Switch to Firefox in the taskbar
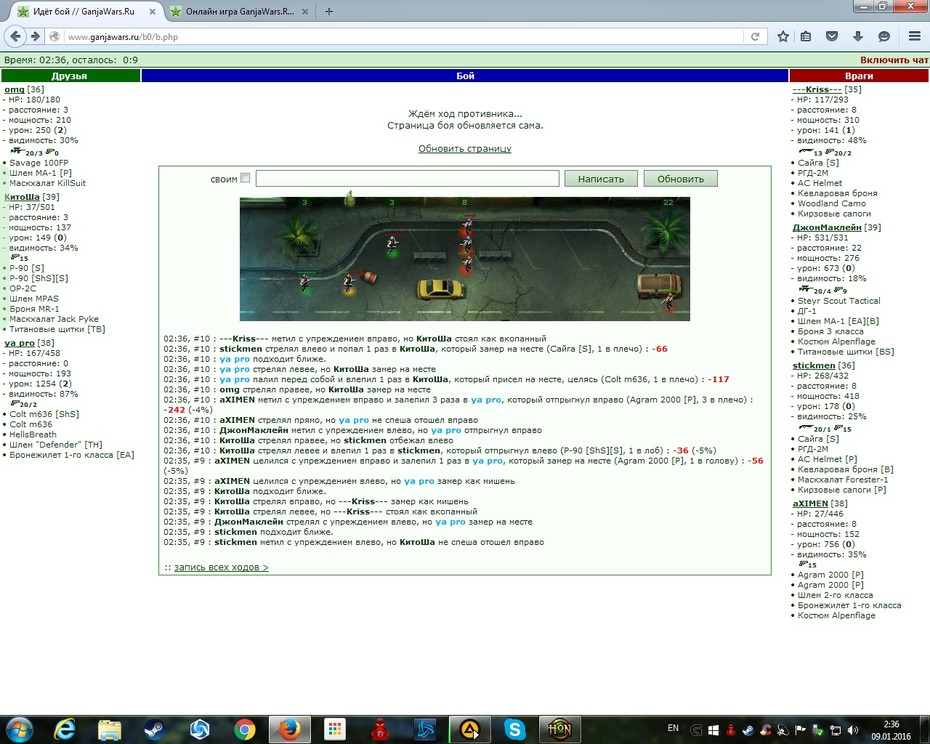Viewport: 930px width, 744px height. [289, 729]
